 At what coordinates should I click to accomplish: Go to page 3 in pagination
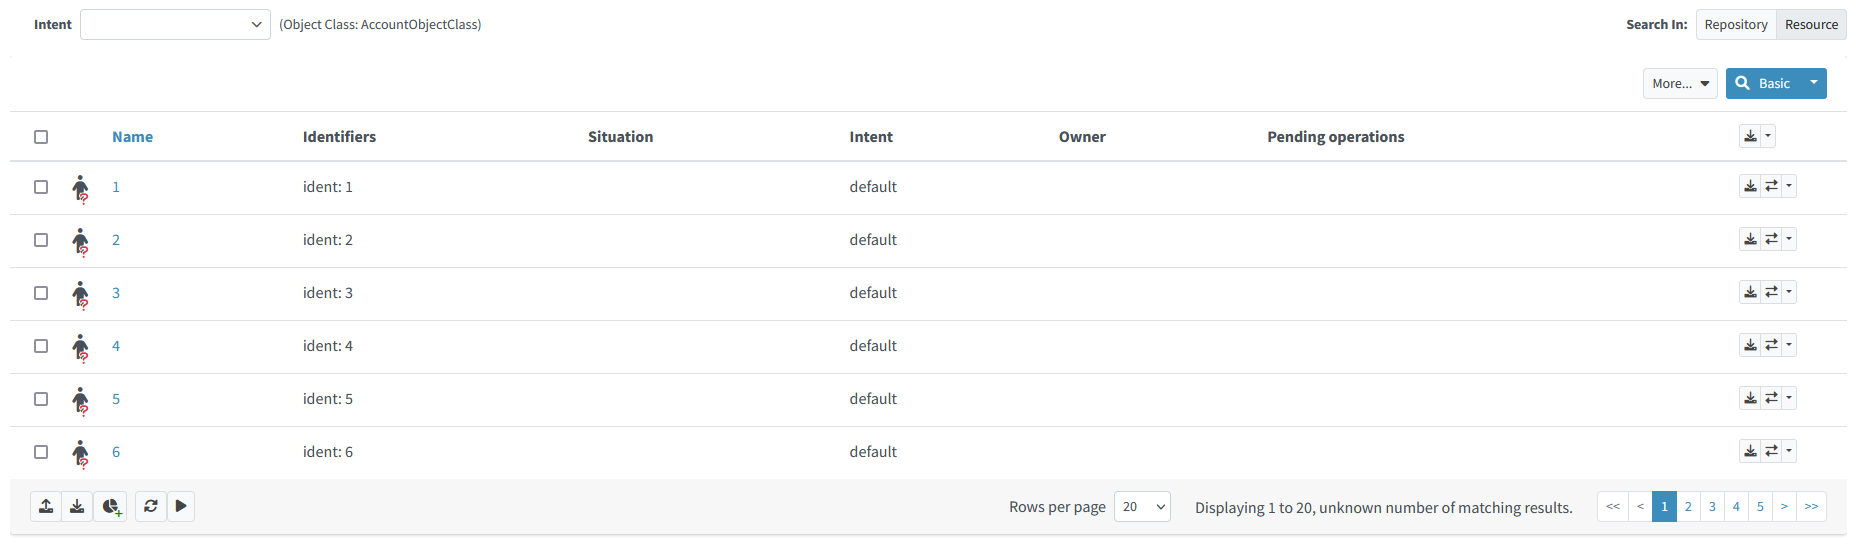1712,507
